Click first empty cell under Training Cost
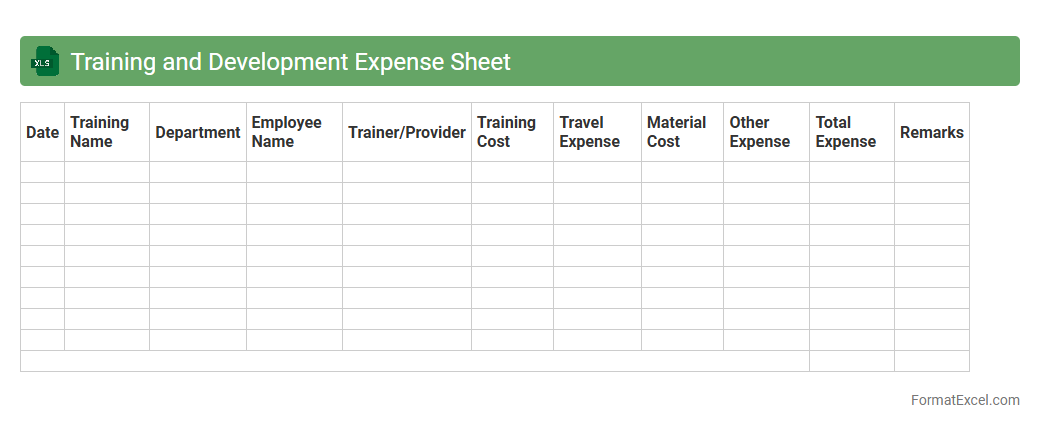Image resolution: width=1040 pixels, height=429 pixels. pos(511,172)
